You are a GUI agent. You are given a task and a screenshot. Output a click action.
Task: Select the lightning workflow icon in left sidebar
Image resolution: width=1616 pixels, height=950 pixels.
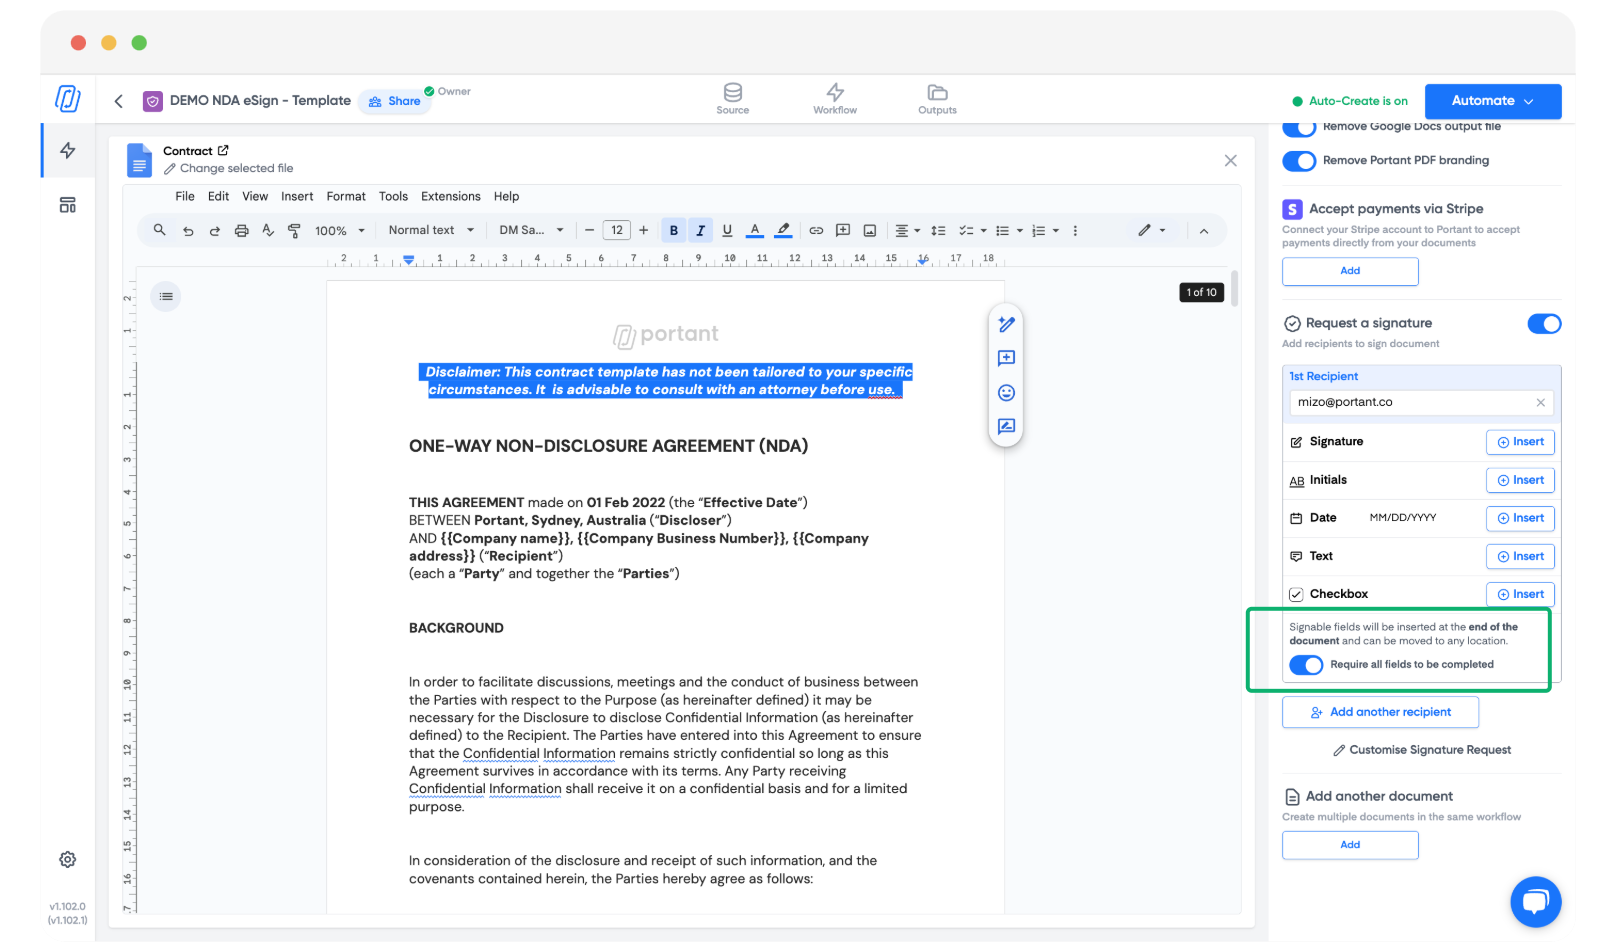(67, 150)
